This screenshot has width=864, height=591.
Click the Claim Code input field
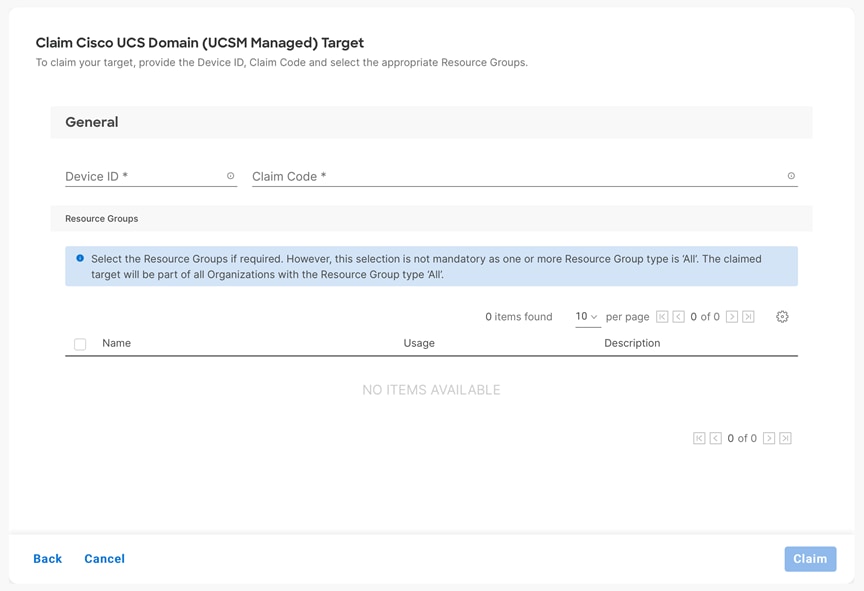point(525,176)
